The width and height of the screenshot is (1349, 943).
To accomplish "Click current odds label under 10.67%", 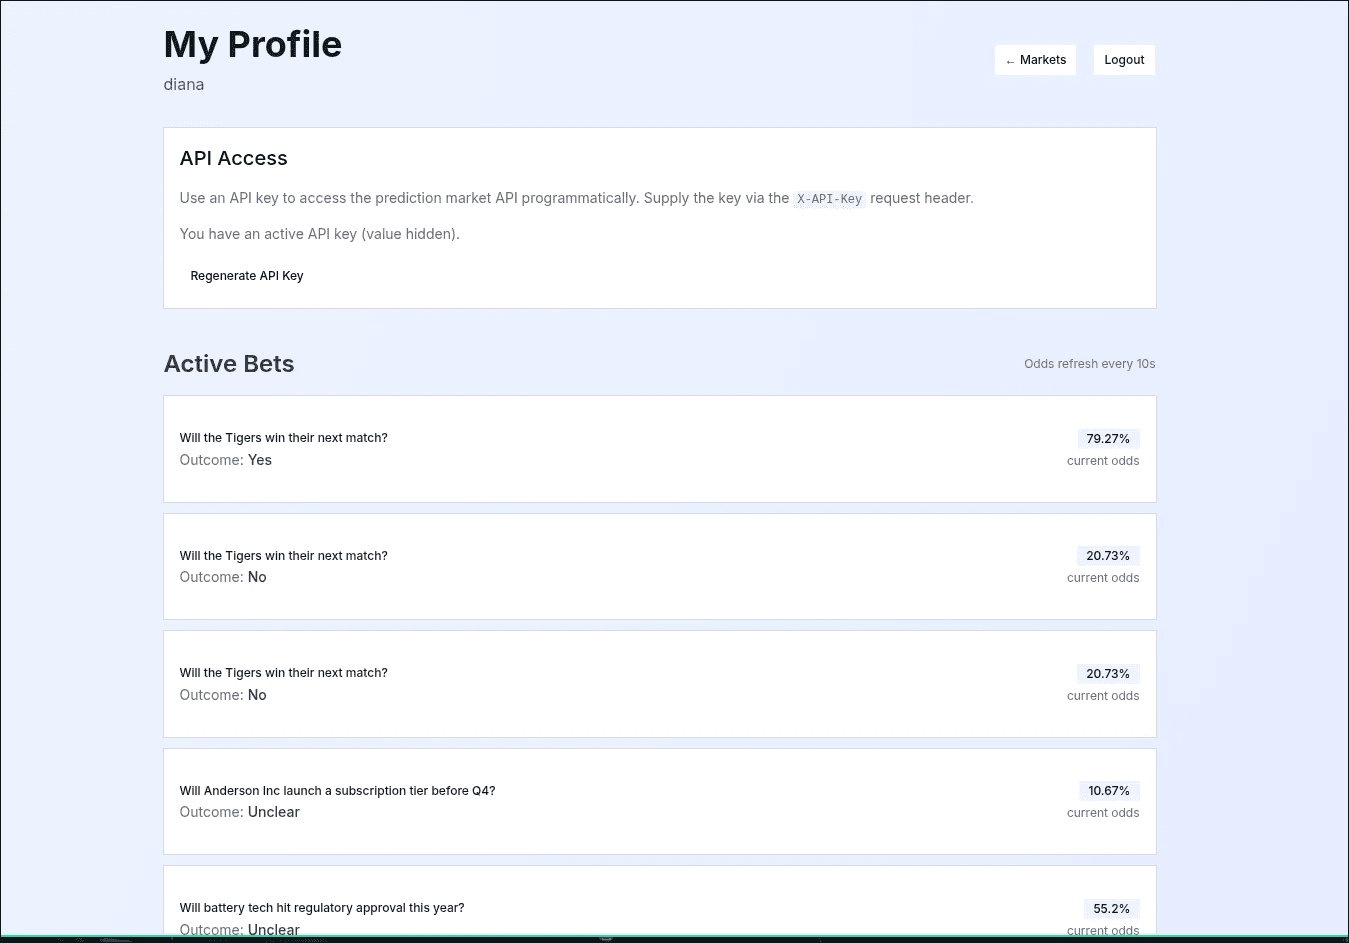I will click(1103, 813).
